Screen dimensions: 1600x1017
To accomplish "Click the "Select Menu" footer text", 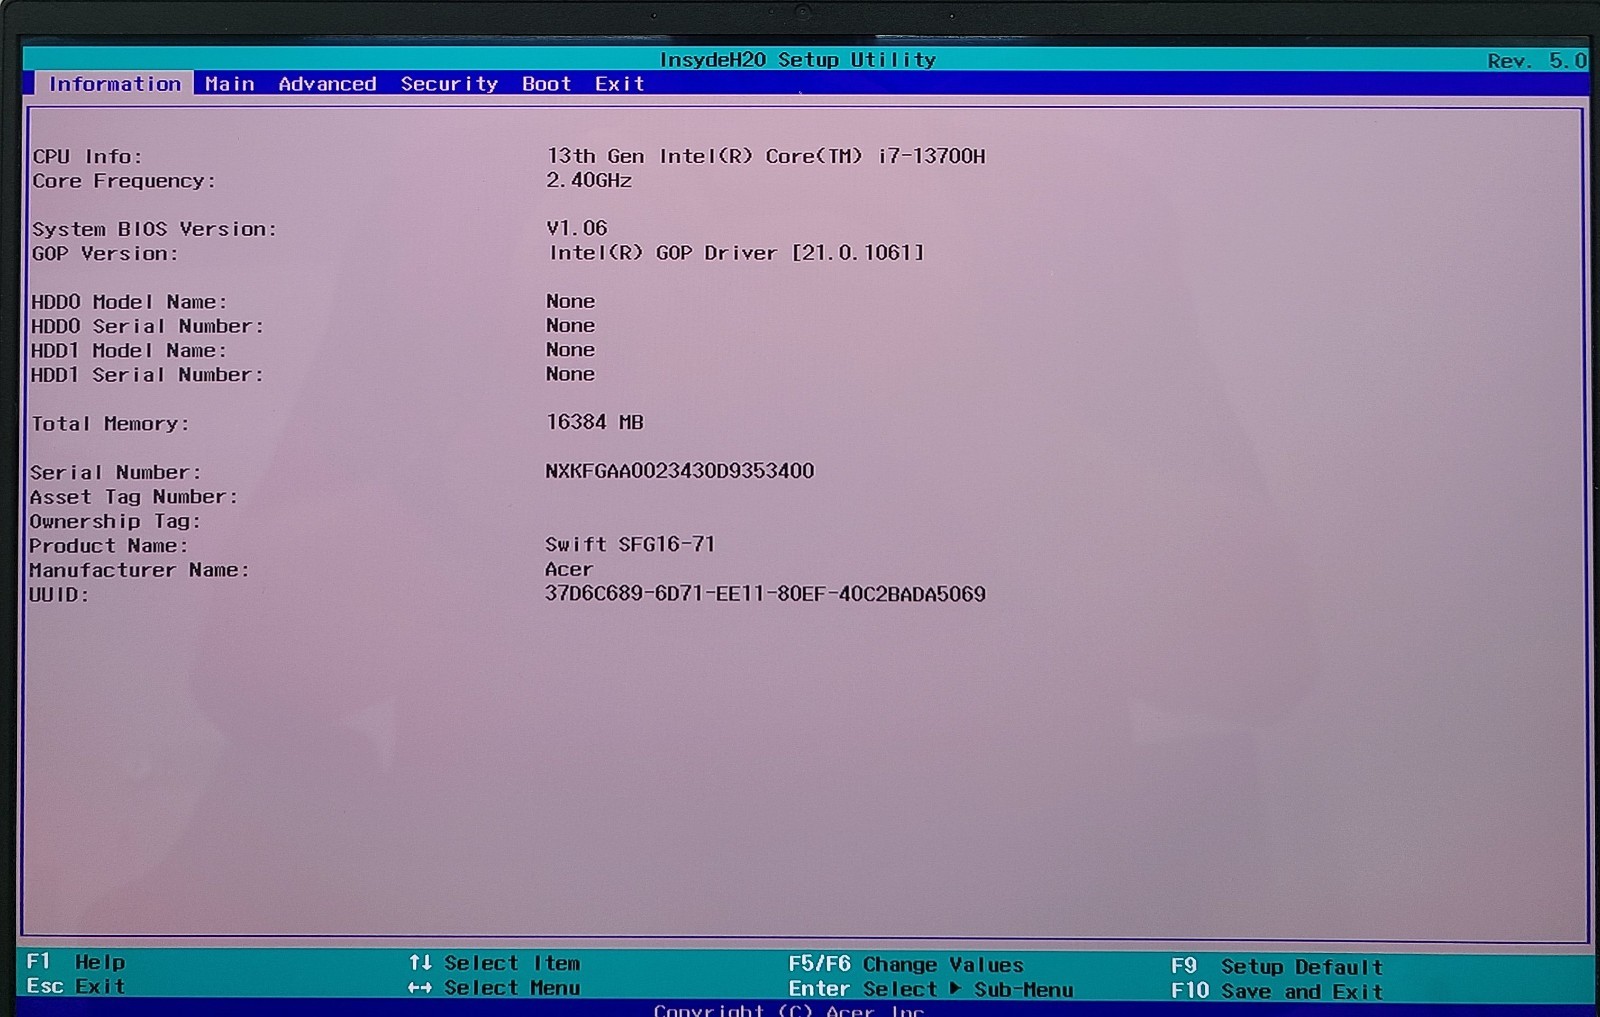I will tap(512, 988).
